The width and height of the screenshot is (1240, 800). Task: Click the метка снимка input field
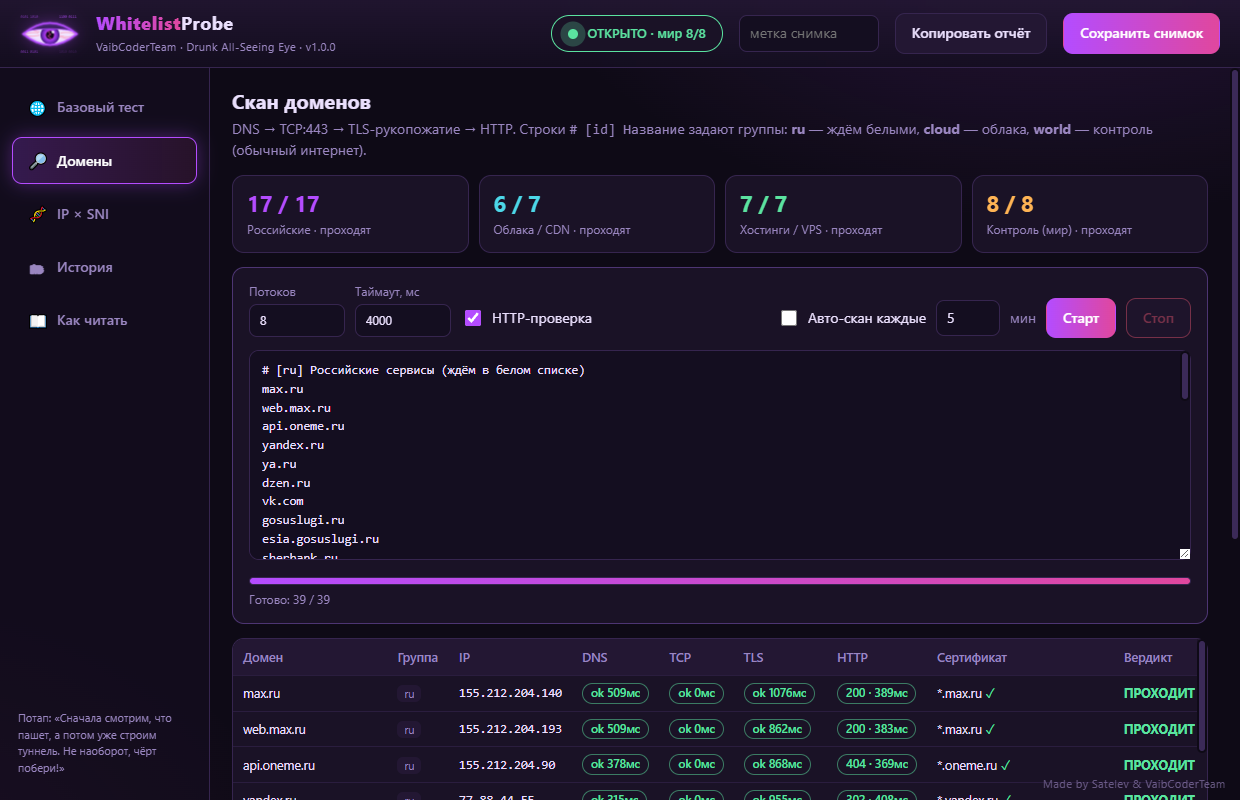click(809, 34)
